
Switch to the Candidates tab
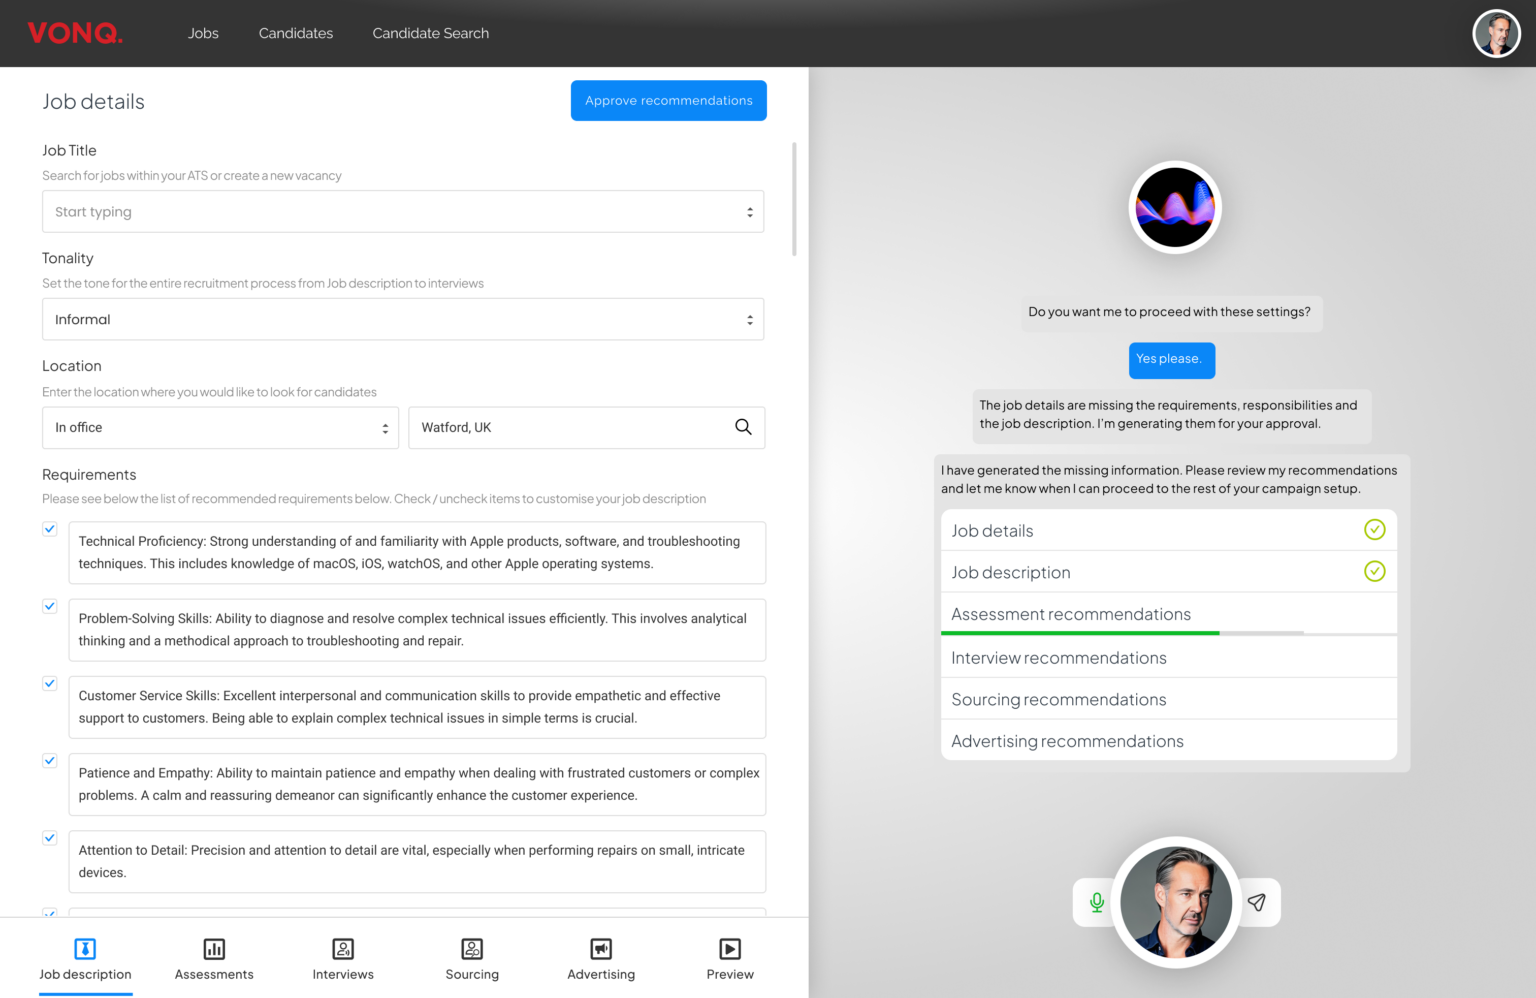click(295, 33)
